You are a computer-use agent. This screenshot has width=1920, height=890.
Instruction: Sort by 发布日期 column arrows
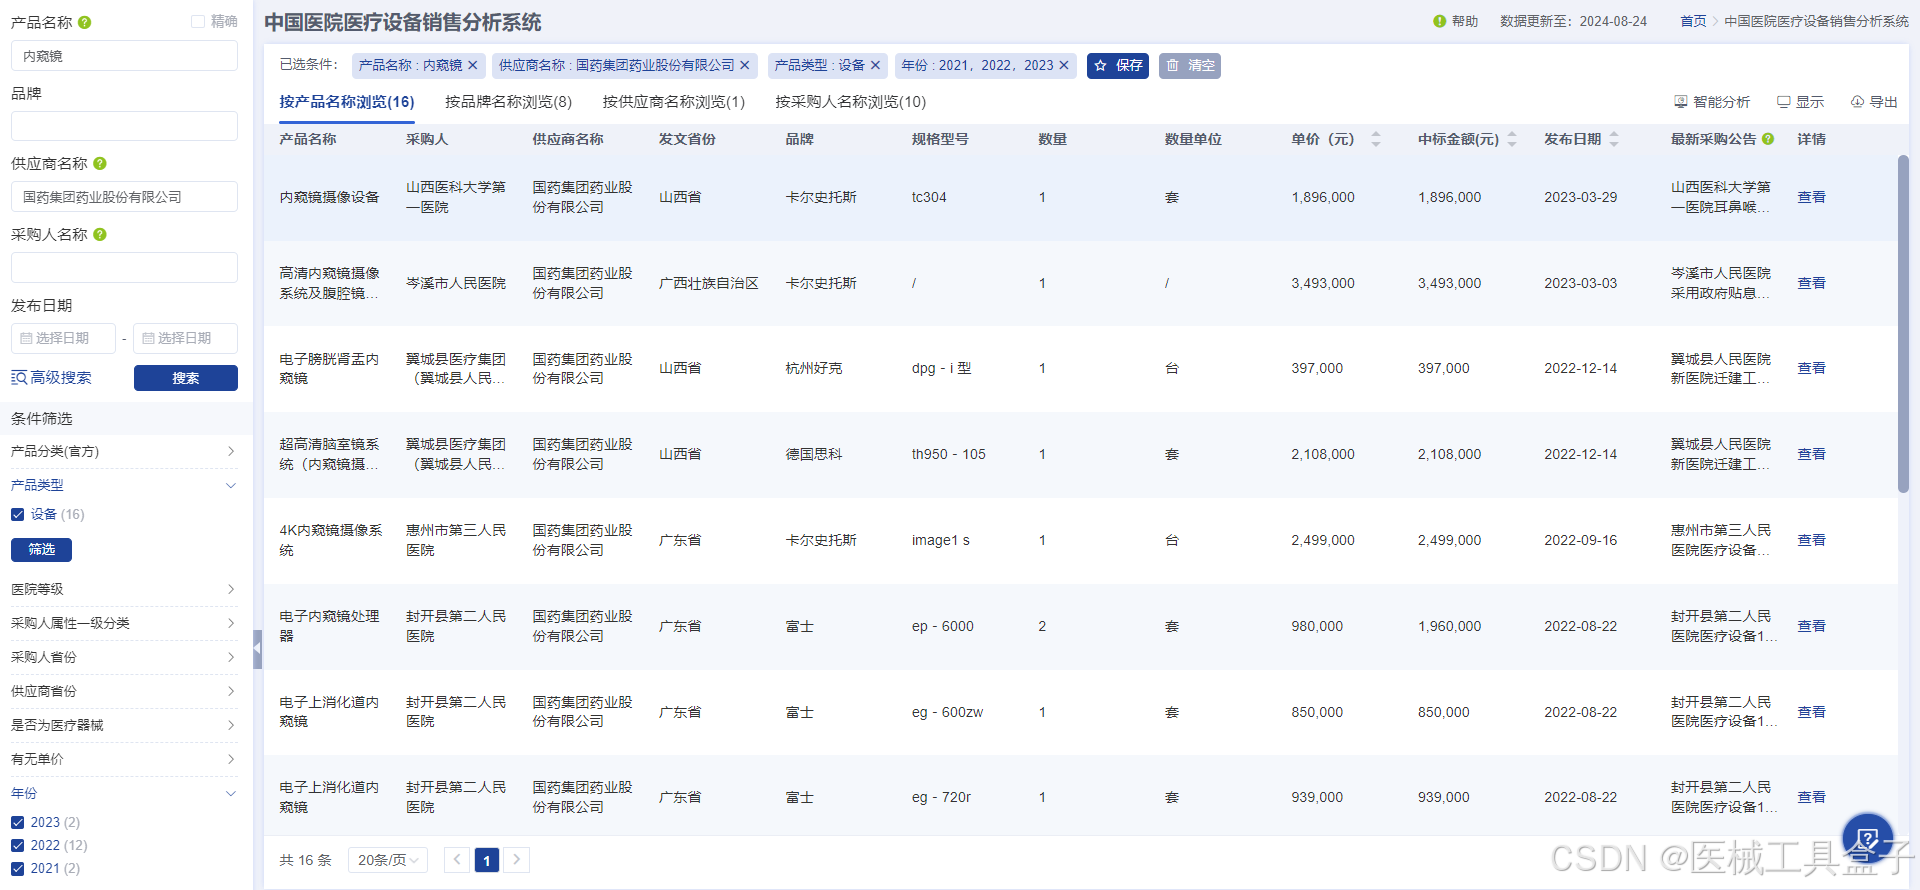(1614, 139)
